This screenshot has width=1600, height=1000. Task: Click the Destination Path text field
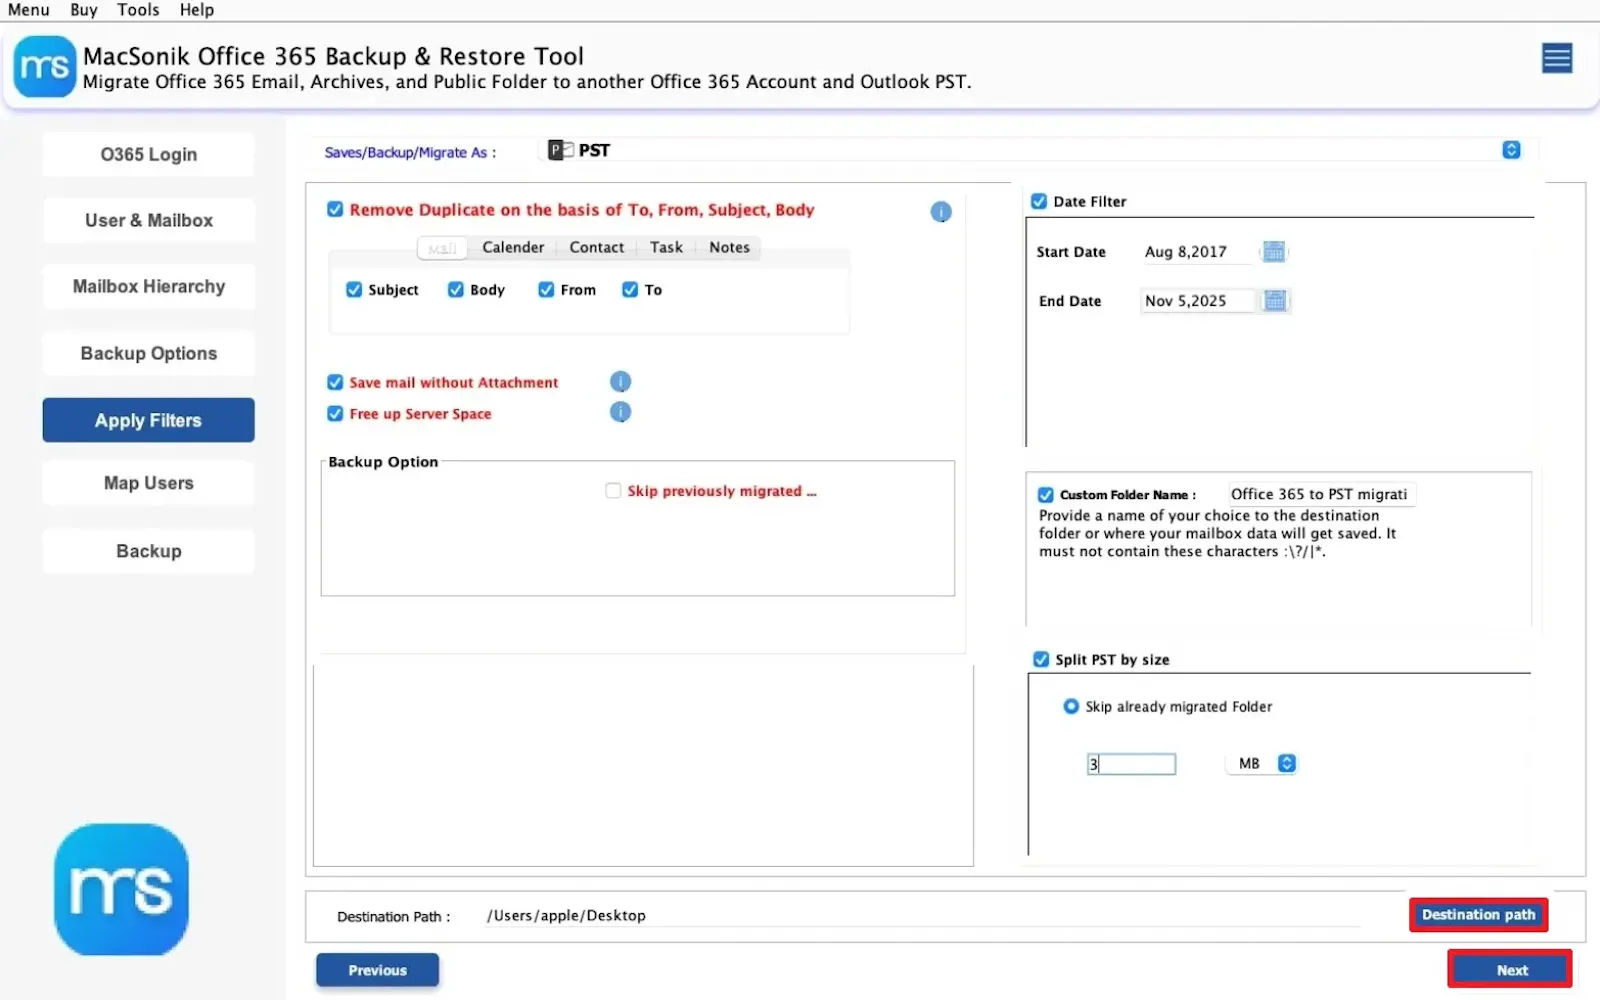click(x=920, y=915)
